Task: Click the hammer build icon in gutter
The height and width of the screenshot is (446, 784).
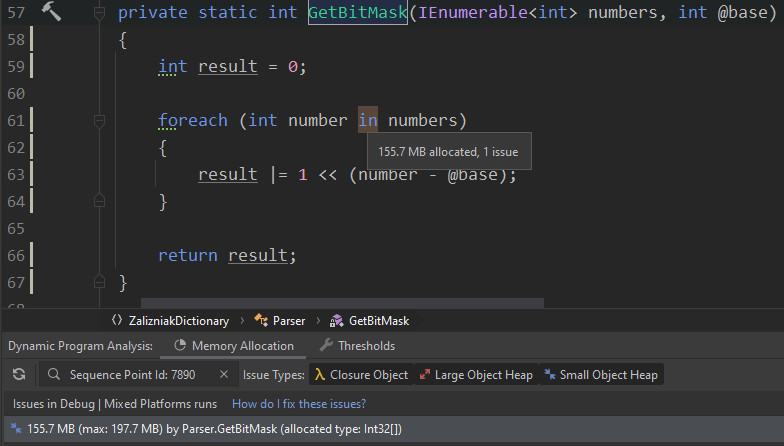Action: [51, 12]
